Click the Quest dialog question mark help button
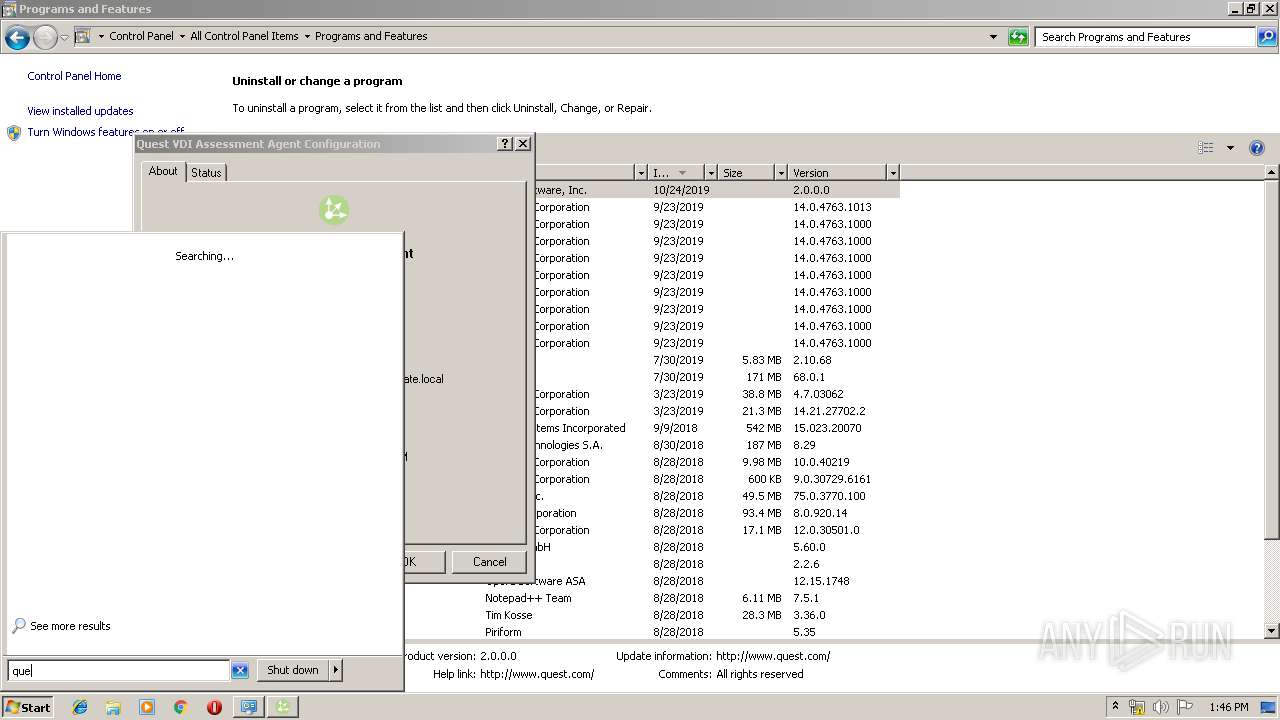The width and height of the screenshot is (1280, 720). (505, 144)
